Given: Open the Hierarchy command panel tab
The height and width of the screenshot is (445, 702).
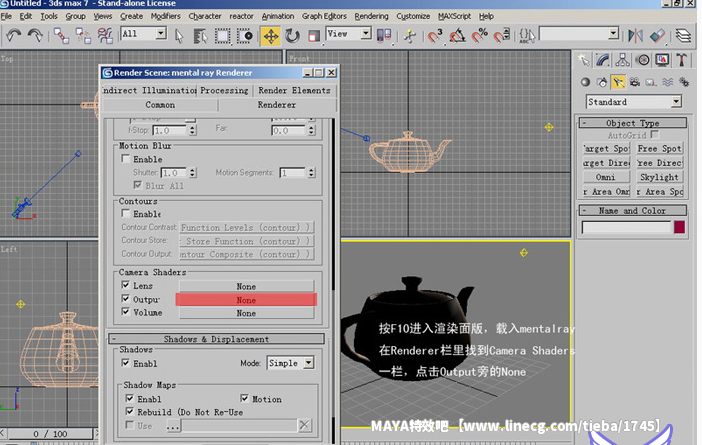Looking at the screenshot, I should point(623,60).
